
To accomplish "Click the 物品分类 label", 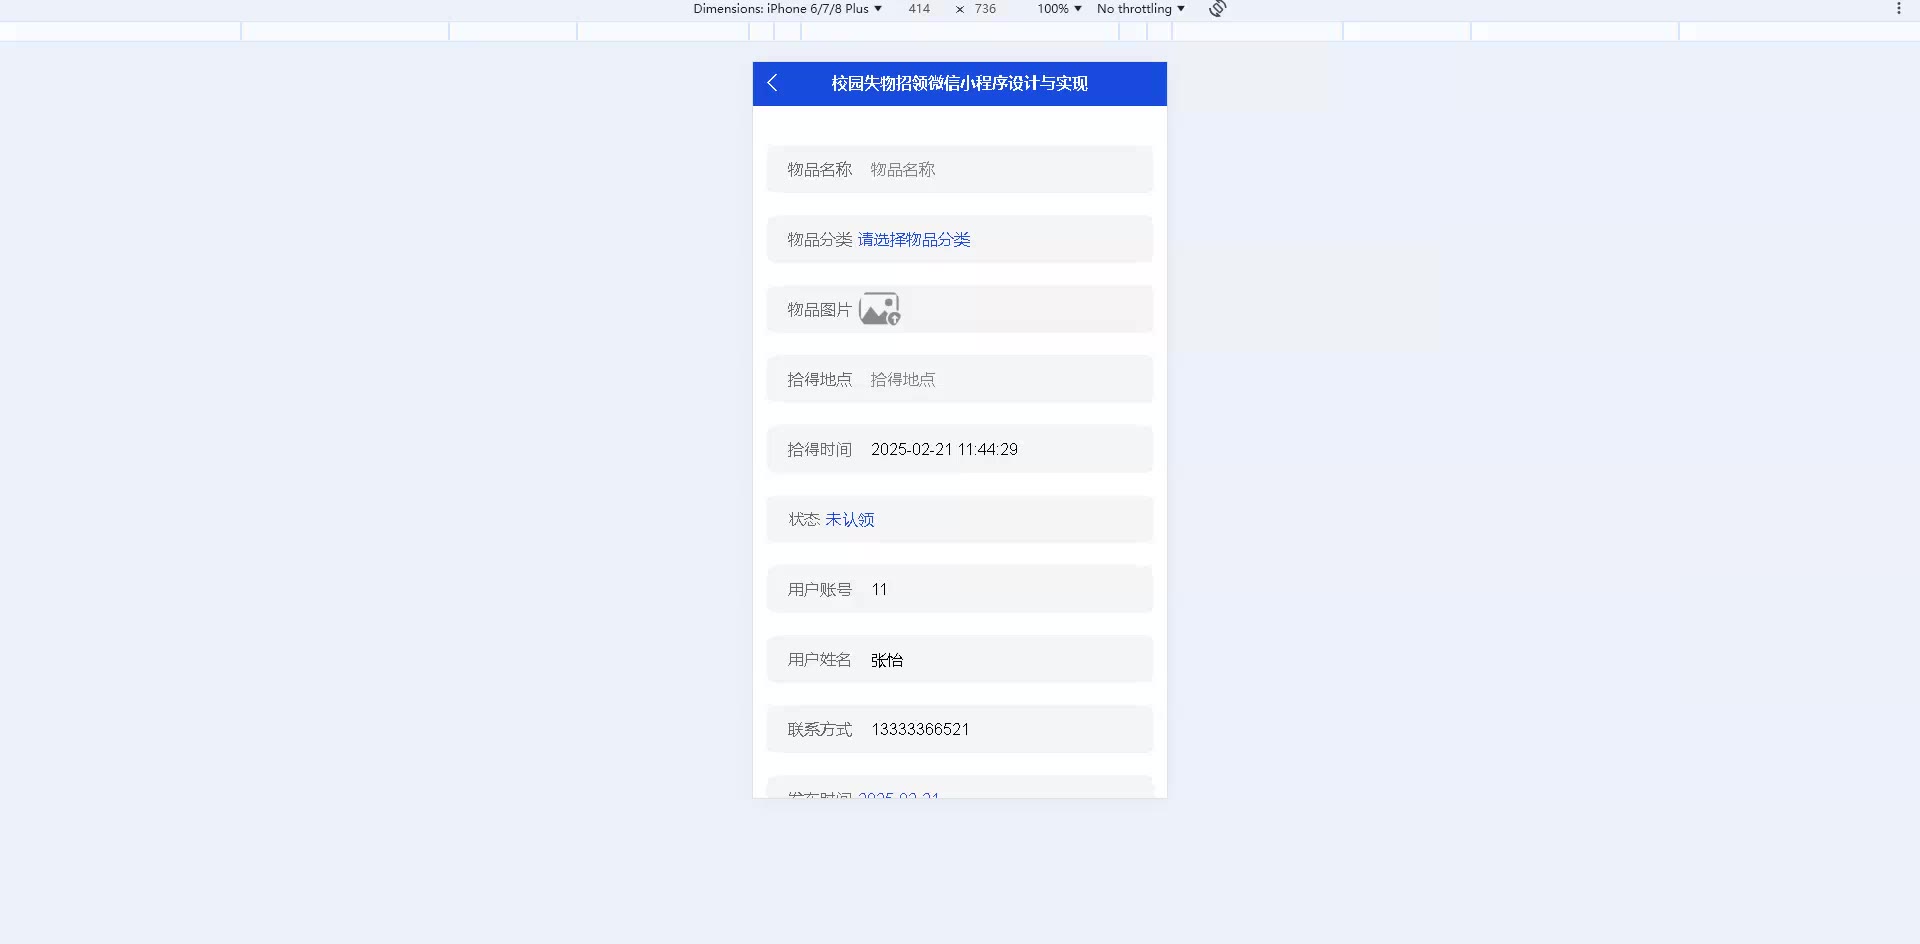I will (819, 239).
